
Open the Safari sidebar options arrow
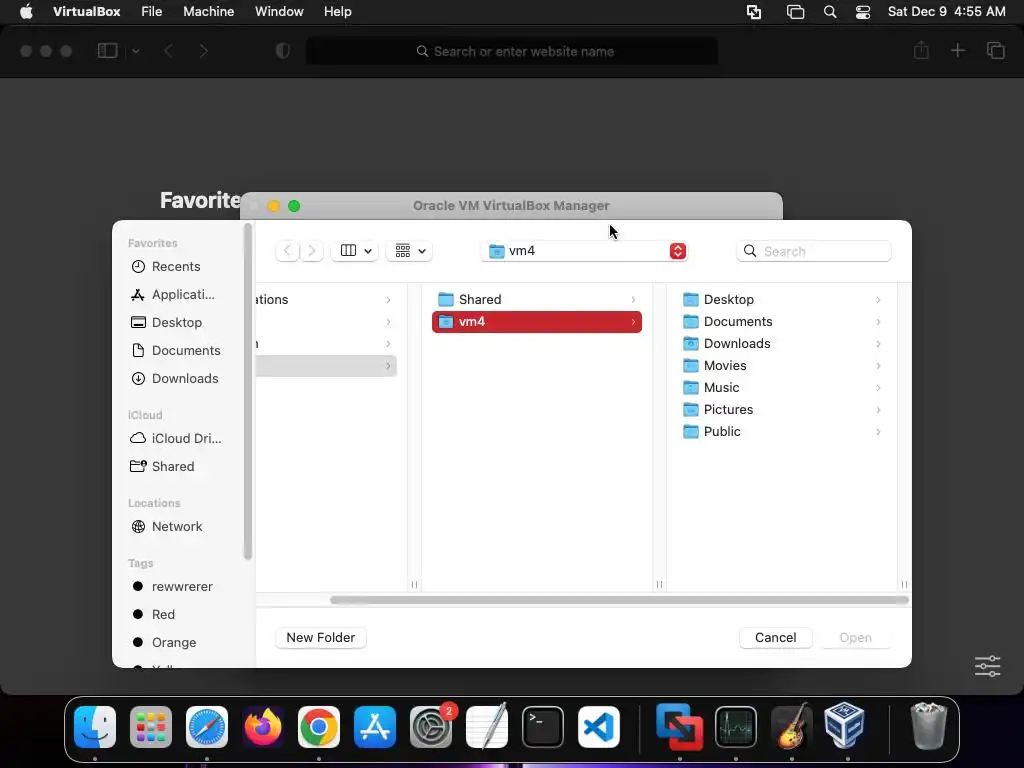click(x=136, y=51)
